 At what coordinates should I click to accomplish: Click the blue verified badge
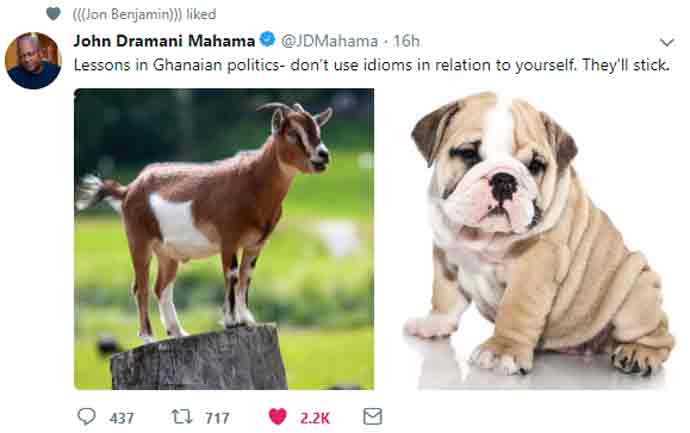[x=267, y=41]
